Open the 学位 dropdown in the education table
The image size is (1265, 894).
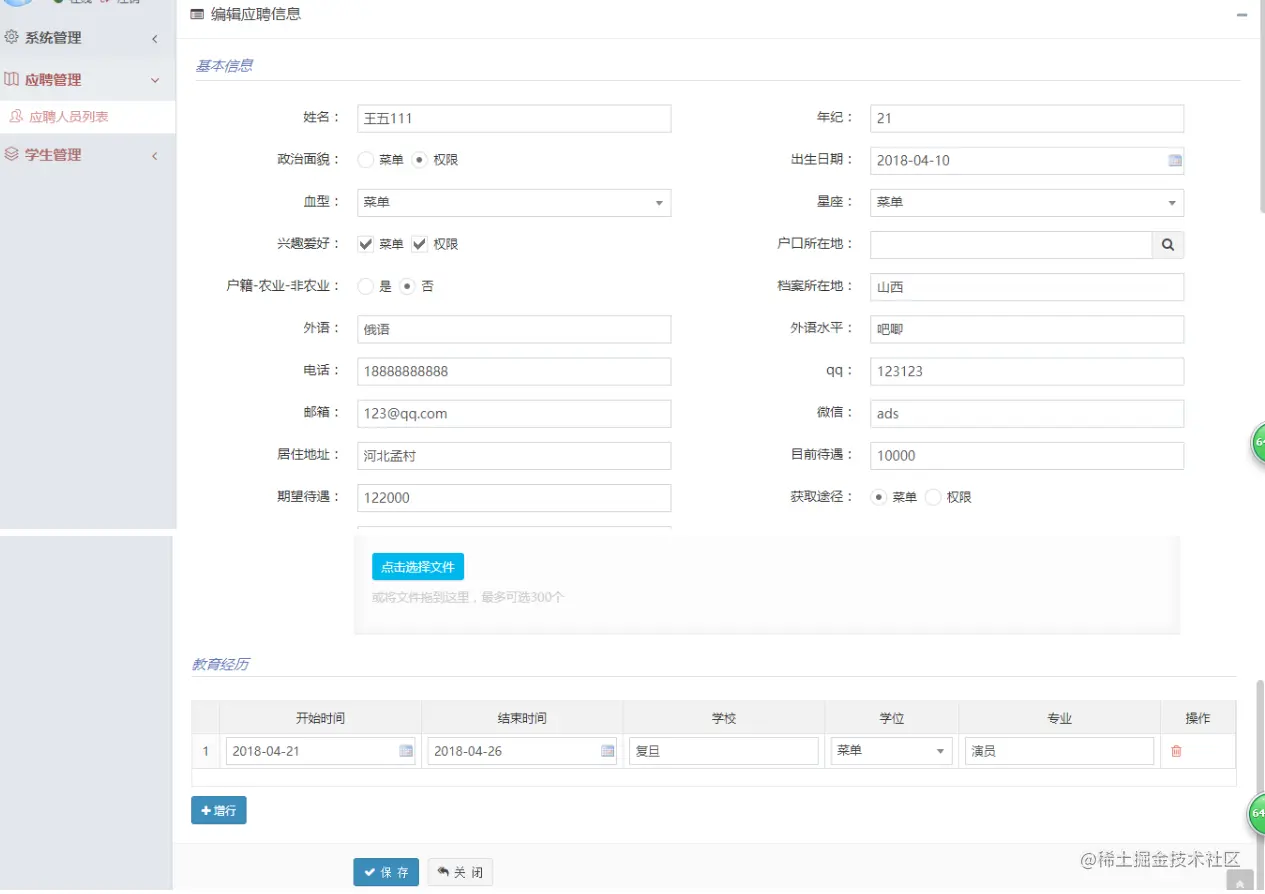pyautogui.click(x=891, y=751)
